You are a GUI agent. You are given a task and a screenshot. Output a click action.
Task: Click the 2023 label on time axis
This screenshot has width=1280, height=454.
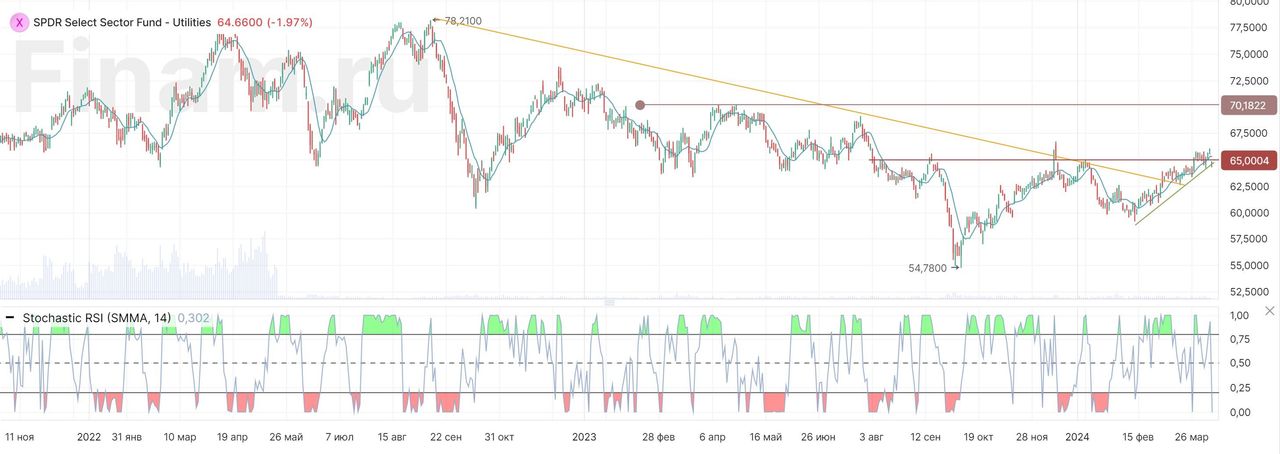coord(584,437)
